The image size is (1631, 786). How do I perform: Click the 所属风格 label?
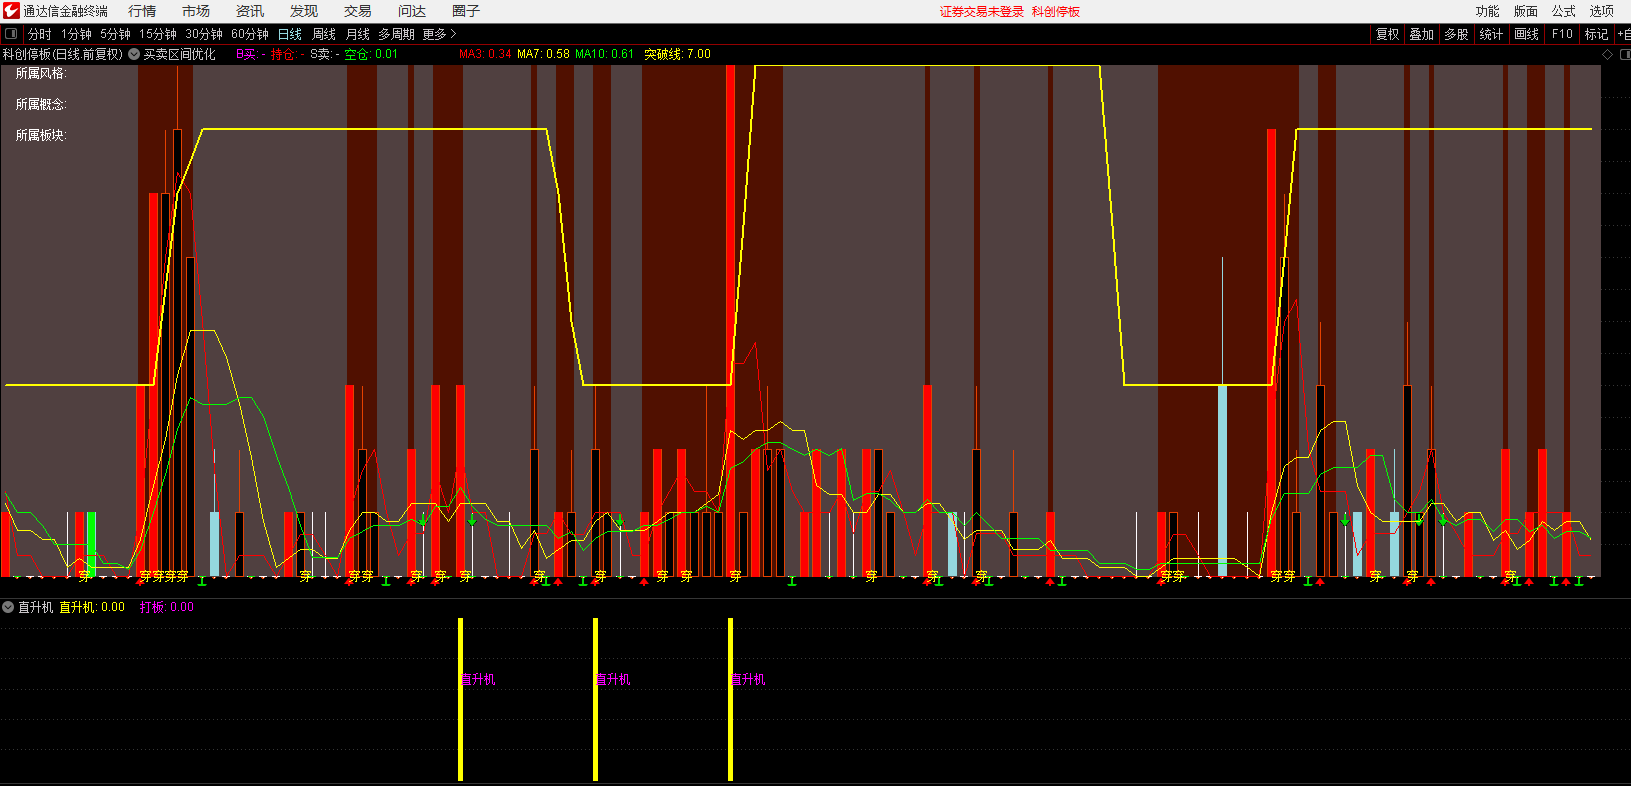[x=41, y=73]
